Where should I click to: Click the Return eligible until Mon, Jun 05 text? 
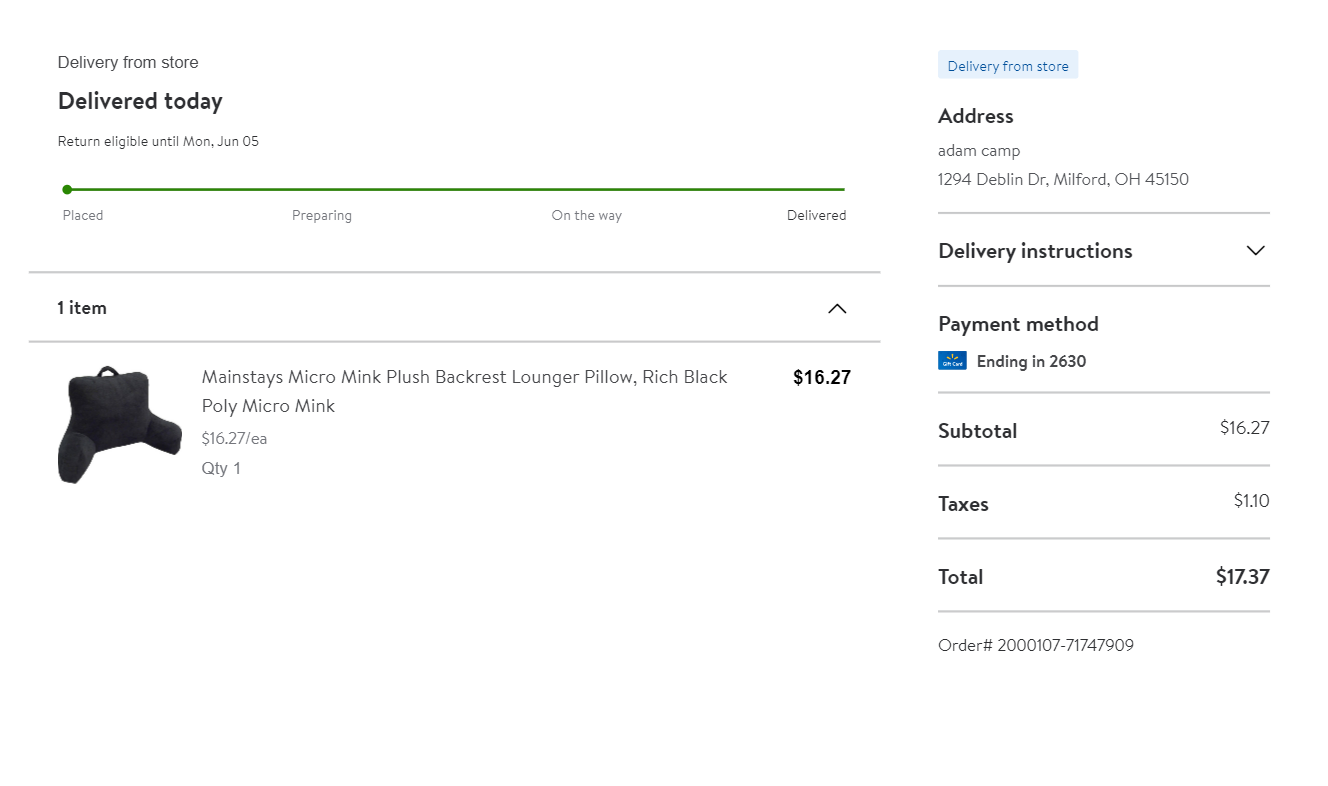158,141
